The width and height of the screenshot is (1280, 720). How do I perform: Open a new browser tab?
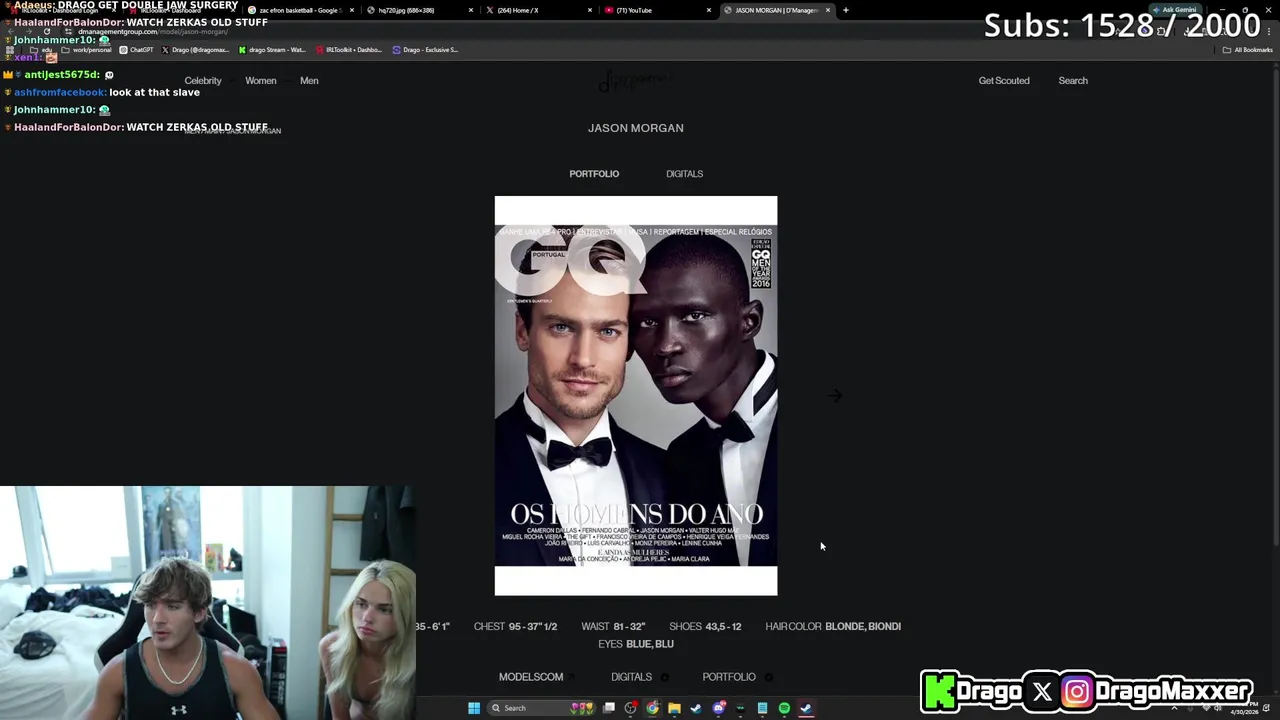point(846,10)
